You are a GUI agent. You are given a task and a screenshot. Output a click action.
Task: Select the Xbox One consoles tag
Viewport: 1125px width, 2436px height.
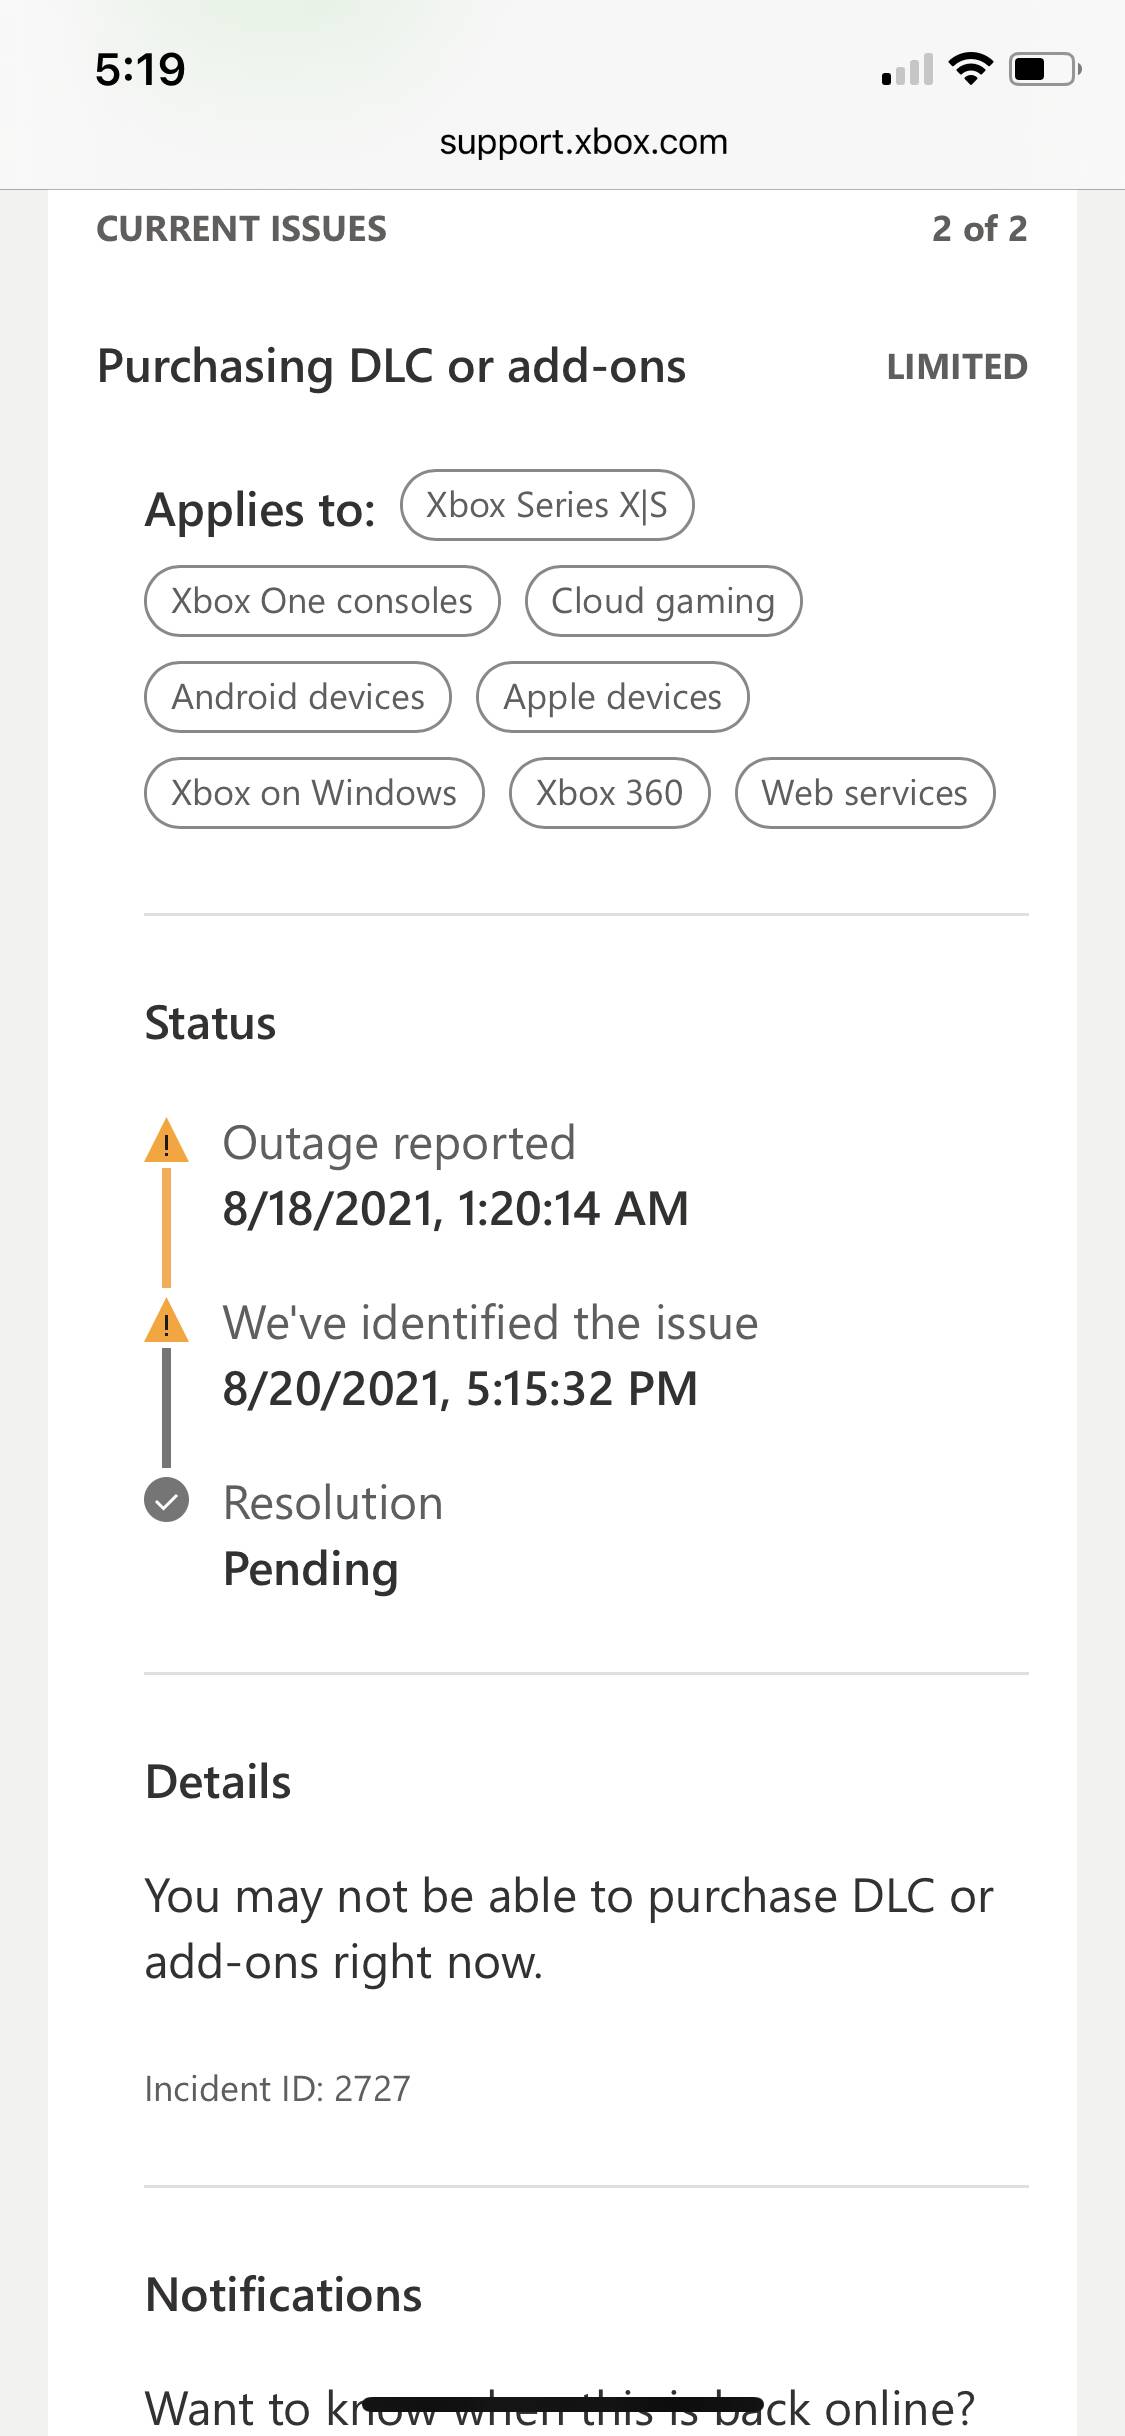(322, 601)
